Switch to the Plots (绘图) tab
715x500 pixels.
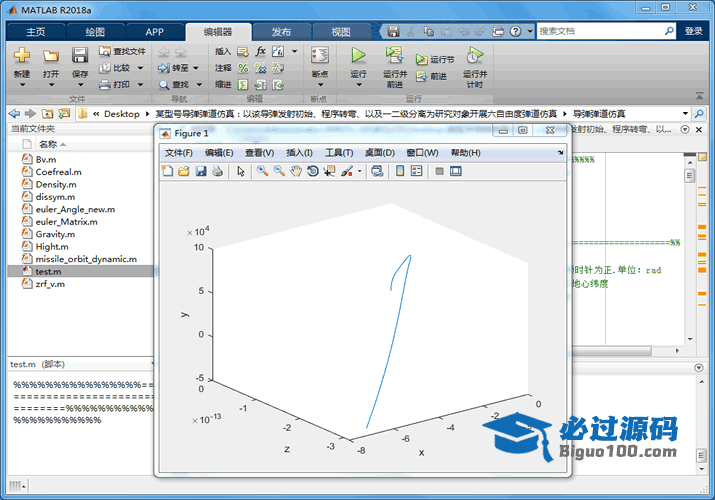(95, 32)
